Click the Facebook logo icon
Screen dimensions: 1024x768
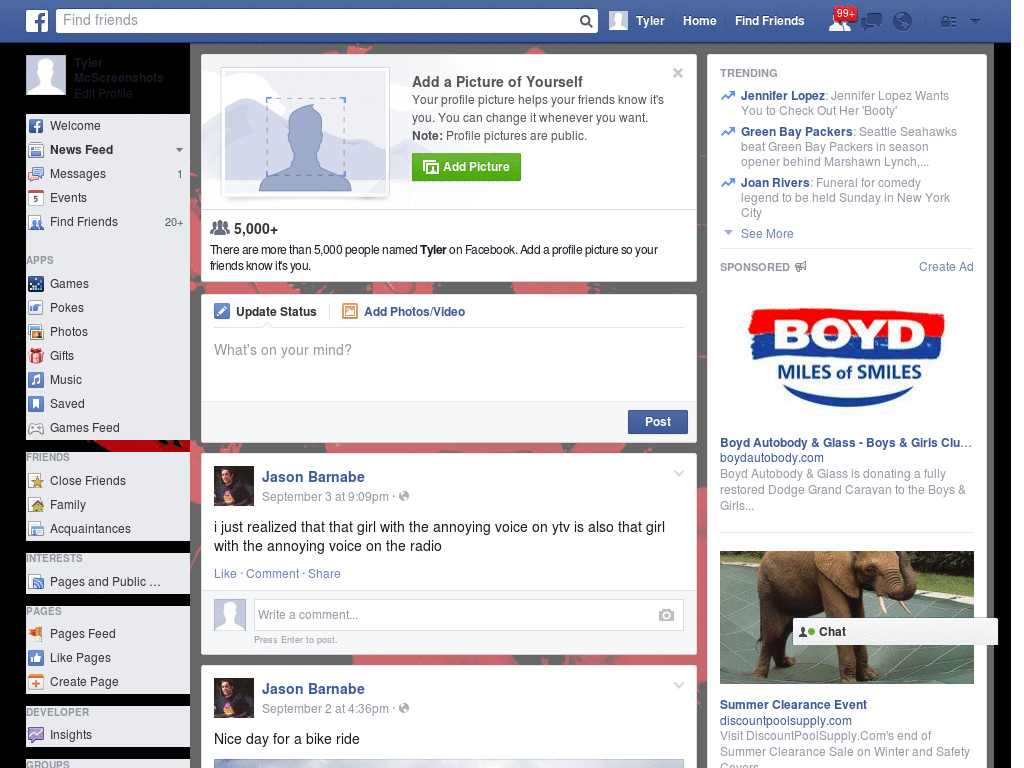pyautogui.click(x=37, y=21)
